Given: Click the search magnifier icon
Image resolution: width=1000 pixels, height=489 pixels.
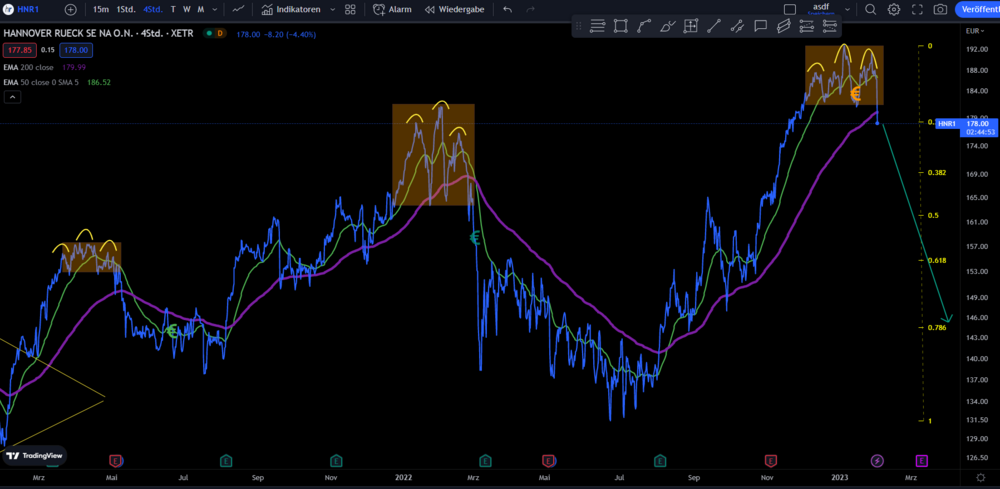Looking at the screenshot, I should point(870,9).
